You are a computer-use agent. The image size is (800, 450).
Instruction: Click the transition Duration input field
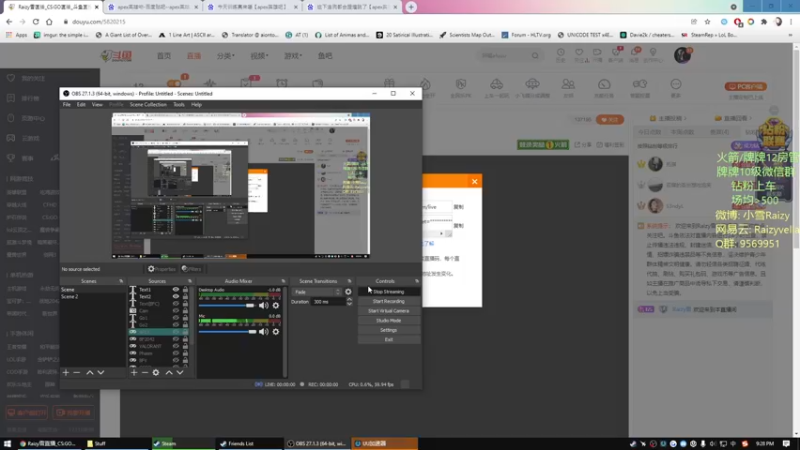(x=329, y=302)
